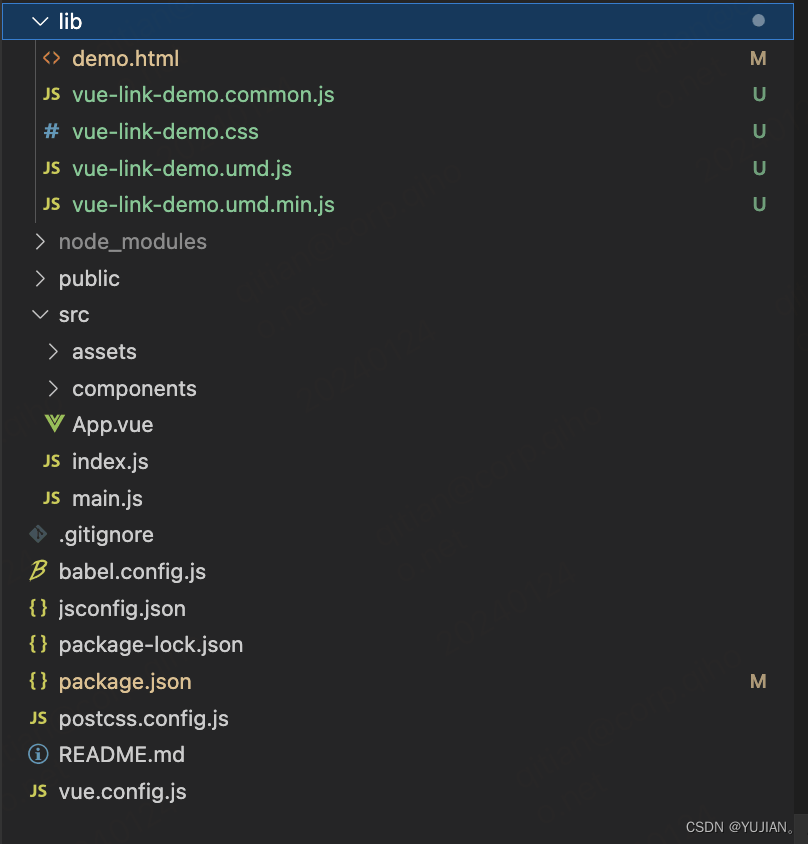Click the U badge on vue-link-demo.css

[x=759, y=131]
